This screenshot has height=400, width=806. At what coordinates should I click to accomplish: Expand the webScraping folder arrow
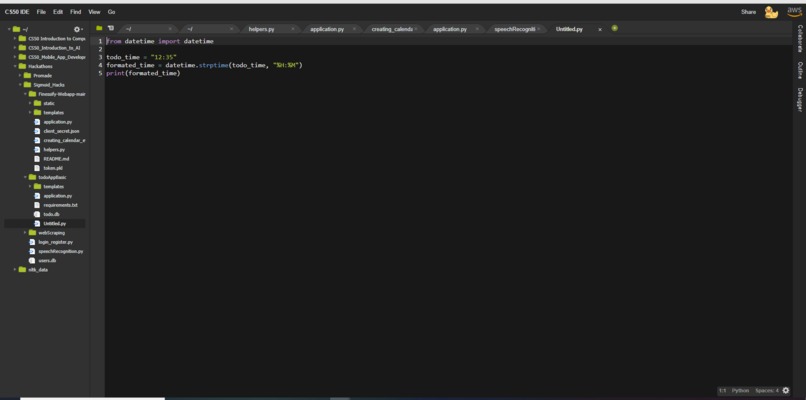(x=25, y=233)
